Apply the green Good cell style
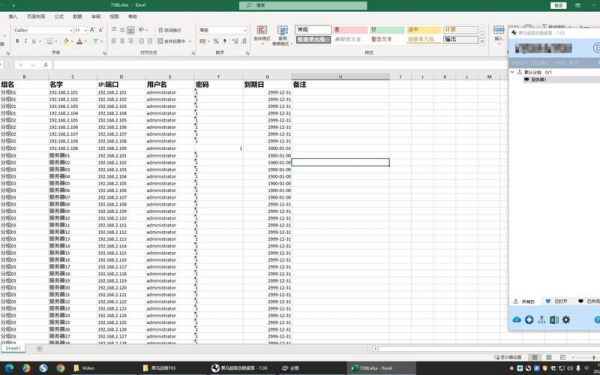Screen dimensions: 600x375 click(387, 29)
